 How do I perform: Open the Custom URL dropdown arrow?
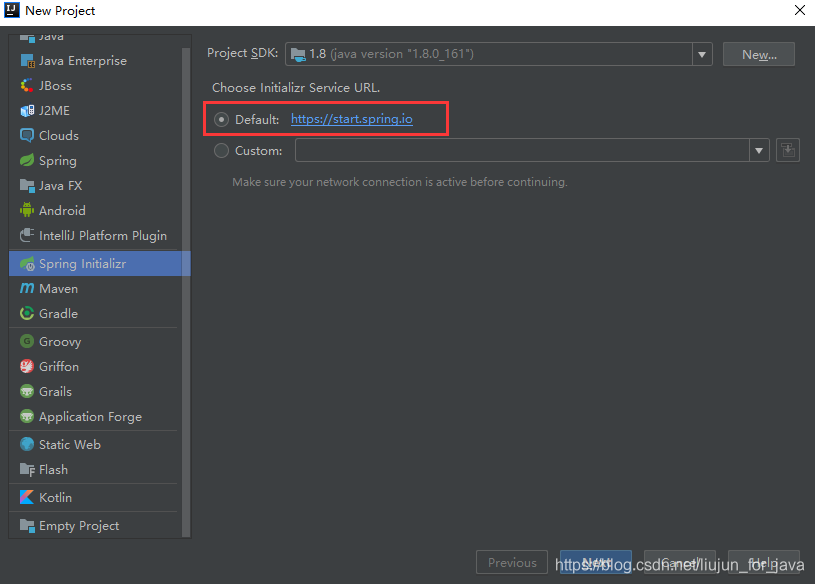(759, 151)
